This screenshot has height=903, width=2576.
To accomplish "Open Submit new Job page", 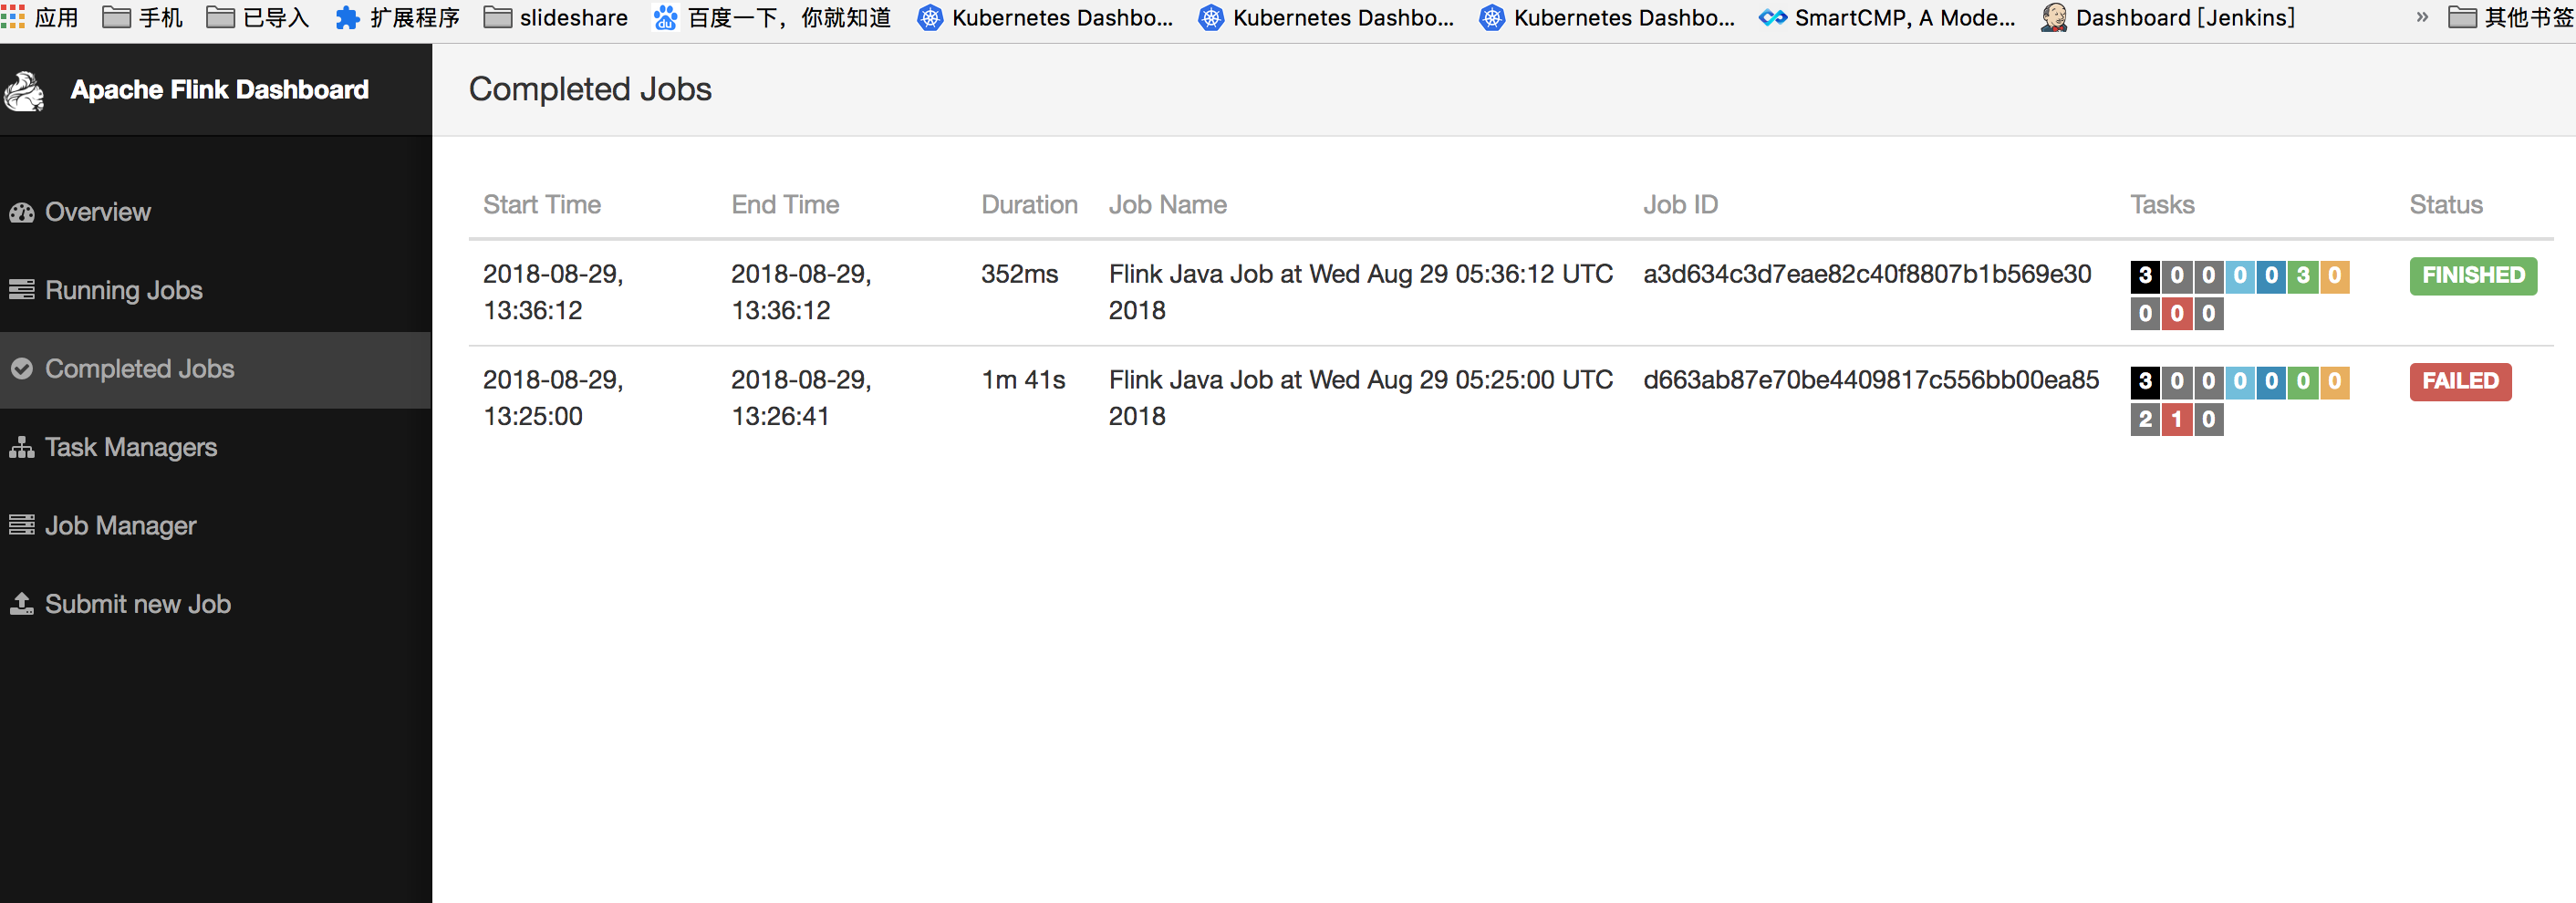I will point(138,604).
